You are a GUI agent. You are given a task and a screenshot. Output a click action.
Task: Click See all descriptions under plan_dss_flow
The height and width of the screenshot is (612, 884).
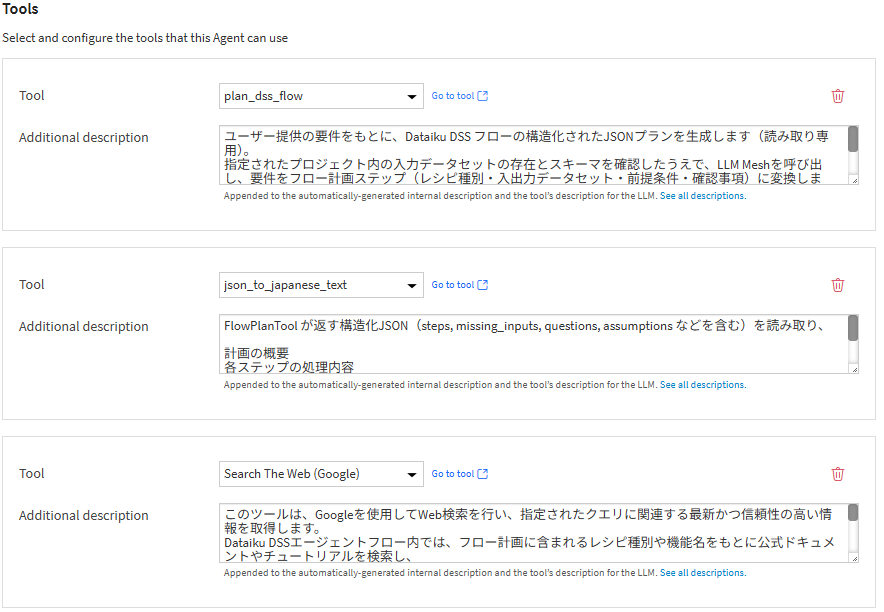pyautogui.click(x=702, y=196)
